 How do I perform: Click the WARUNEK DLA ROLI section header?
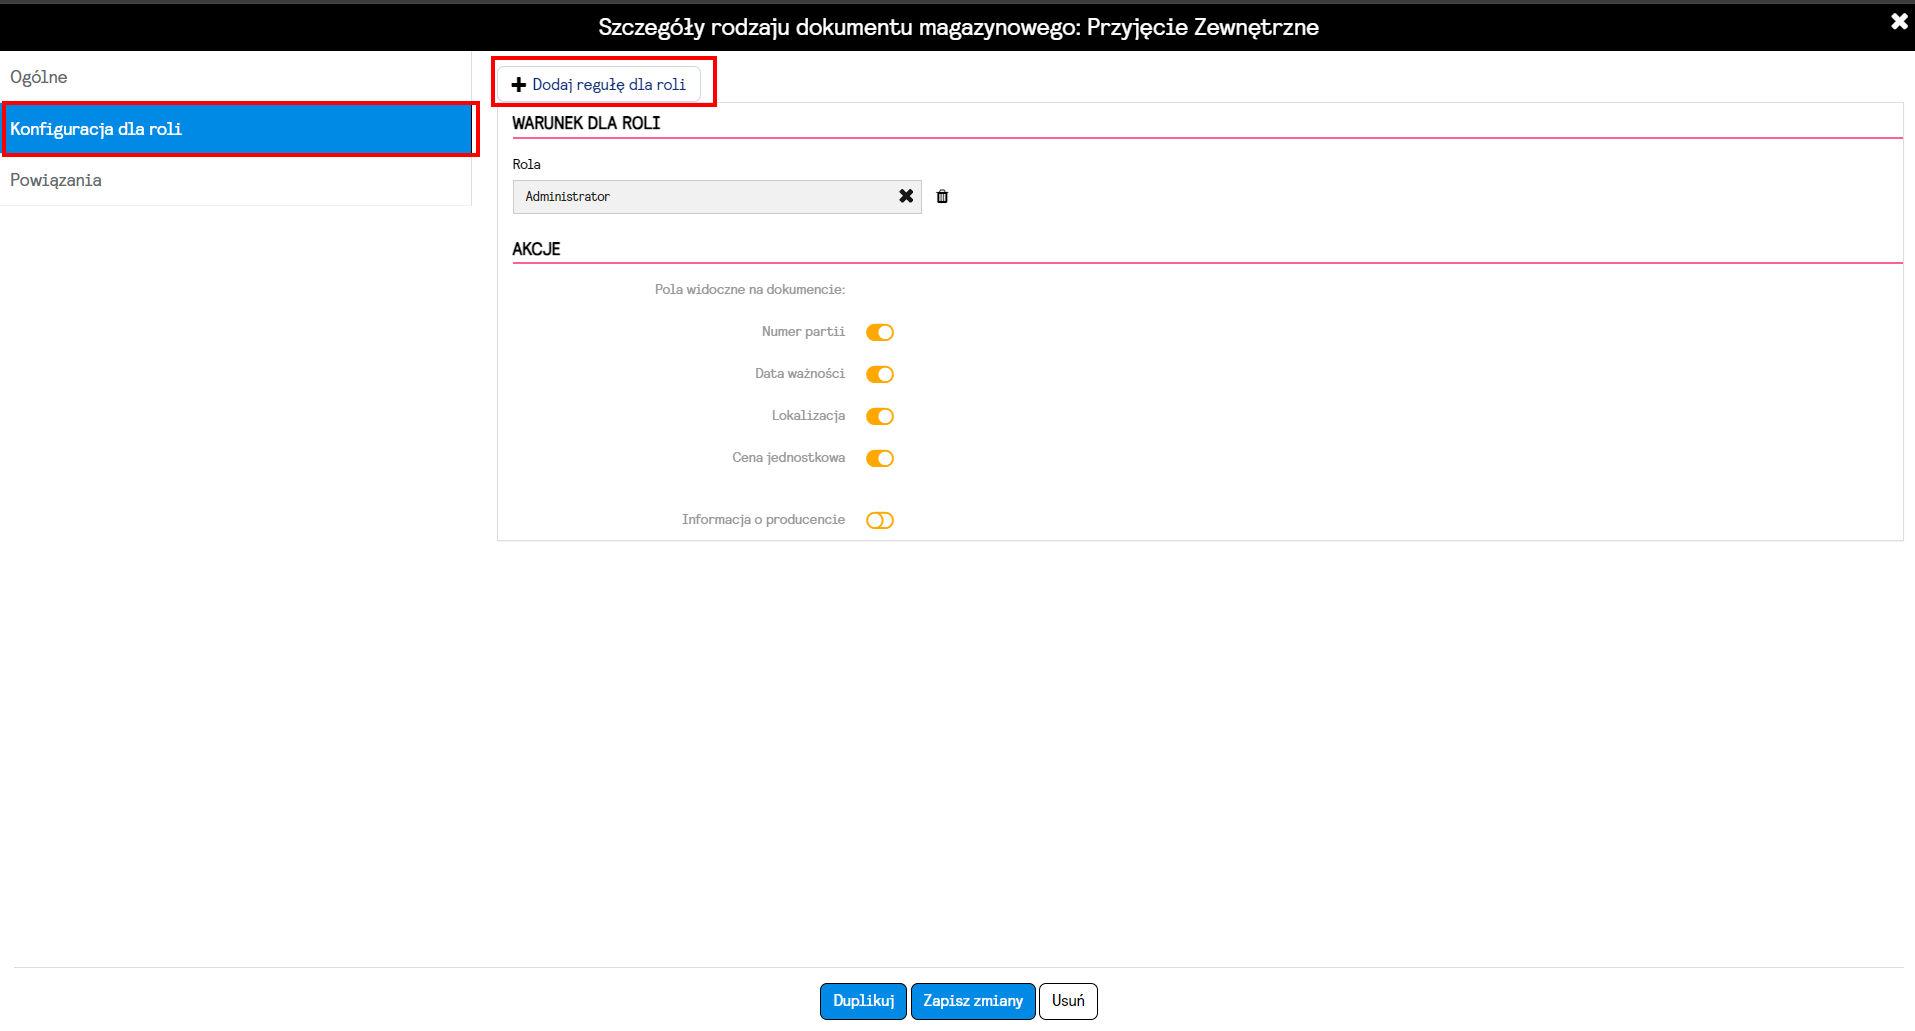coord(586,123)
